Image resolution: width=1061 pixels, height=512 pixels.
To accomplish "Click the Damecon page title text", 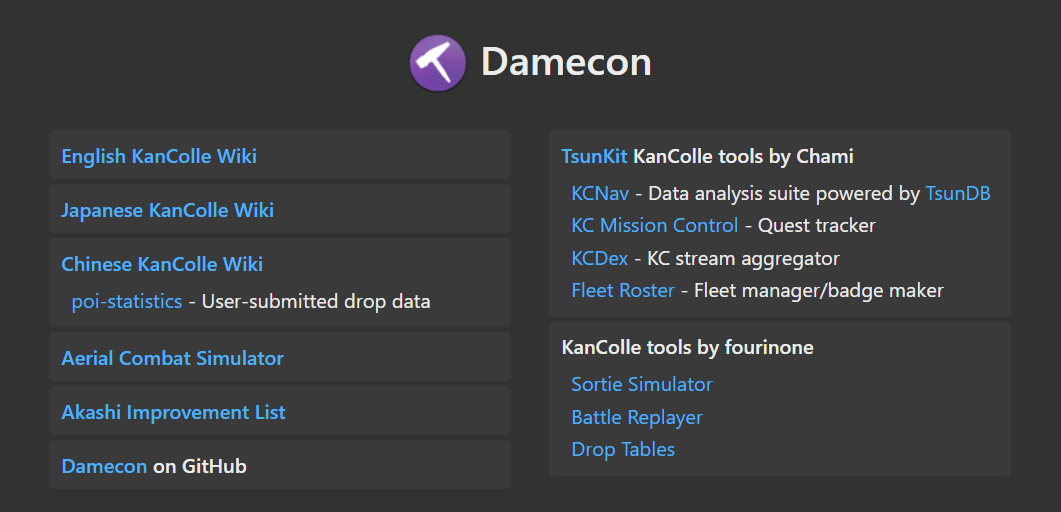I will 566,62.
